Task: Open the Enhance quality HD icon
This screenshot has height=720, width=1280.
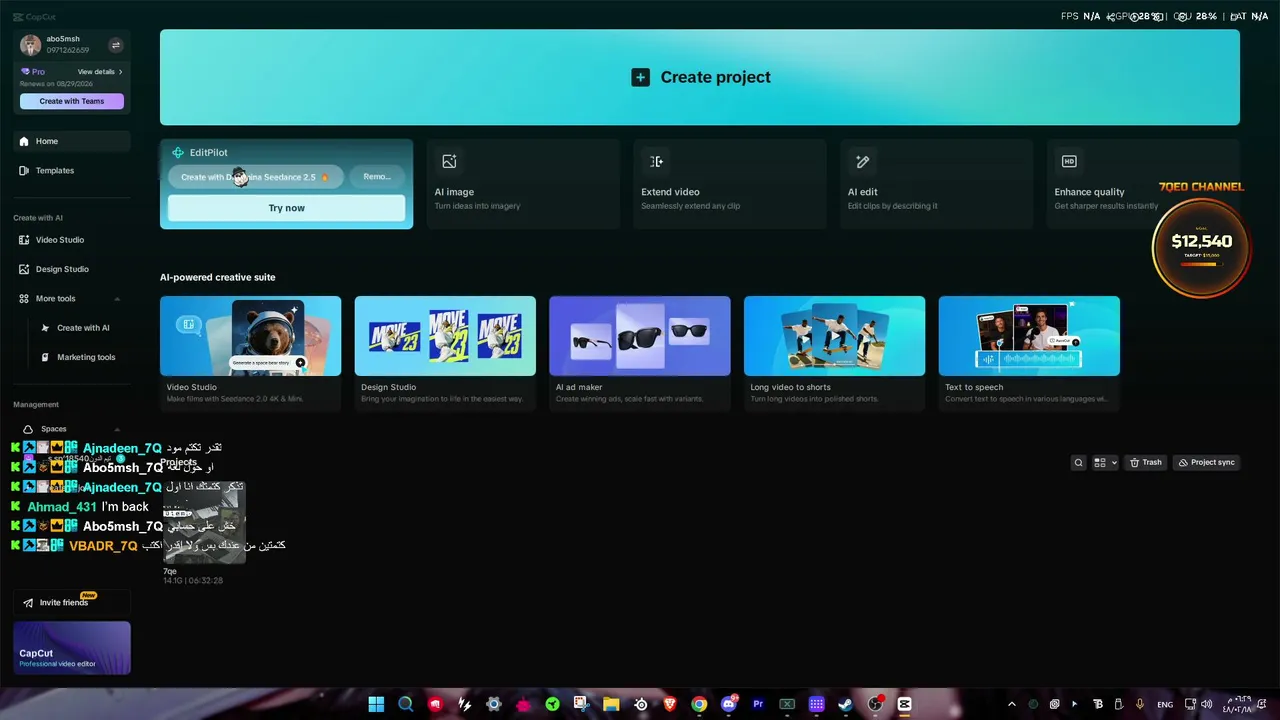Action: [1069, 161]
